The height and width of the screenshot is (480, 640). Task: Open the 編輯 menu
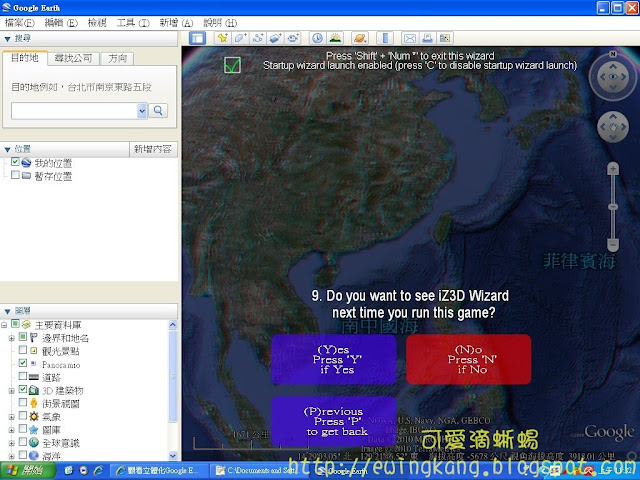(61, 23)
